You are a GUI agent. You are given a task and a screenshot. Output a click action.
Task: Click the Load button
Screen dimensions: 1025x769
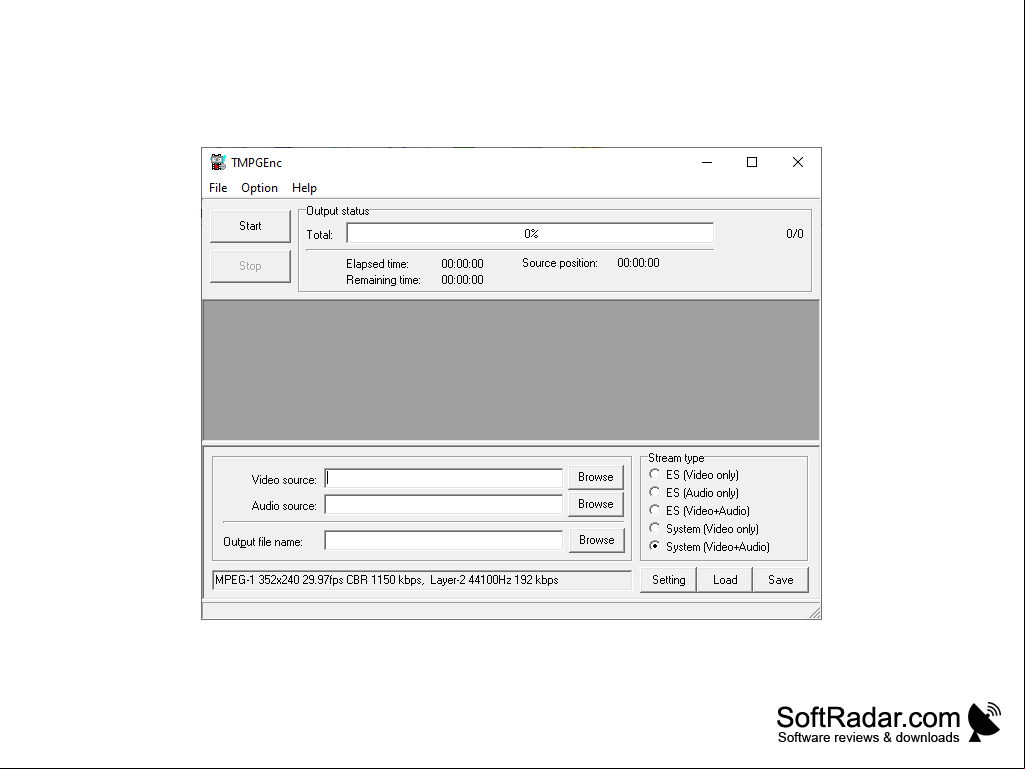[725, 580]
